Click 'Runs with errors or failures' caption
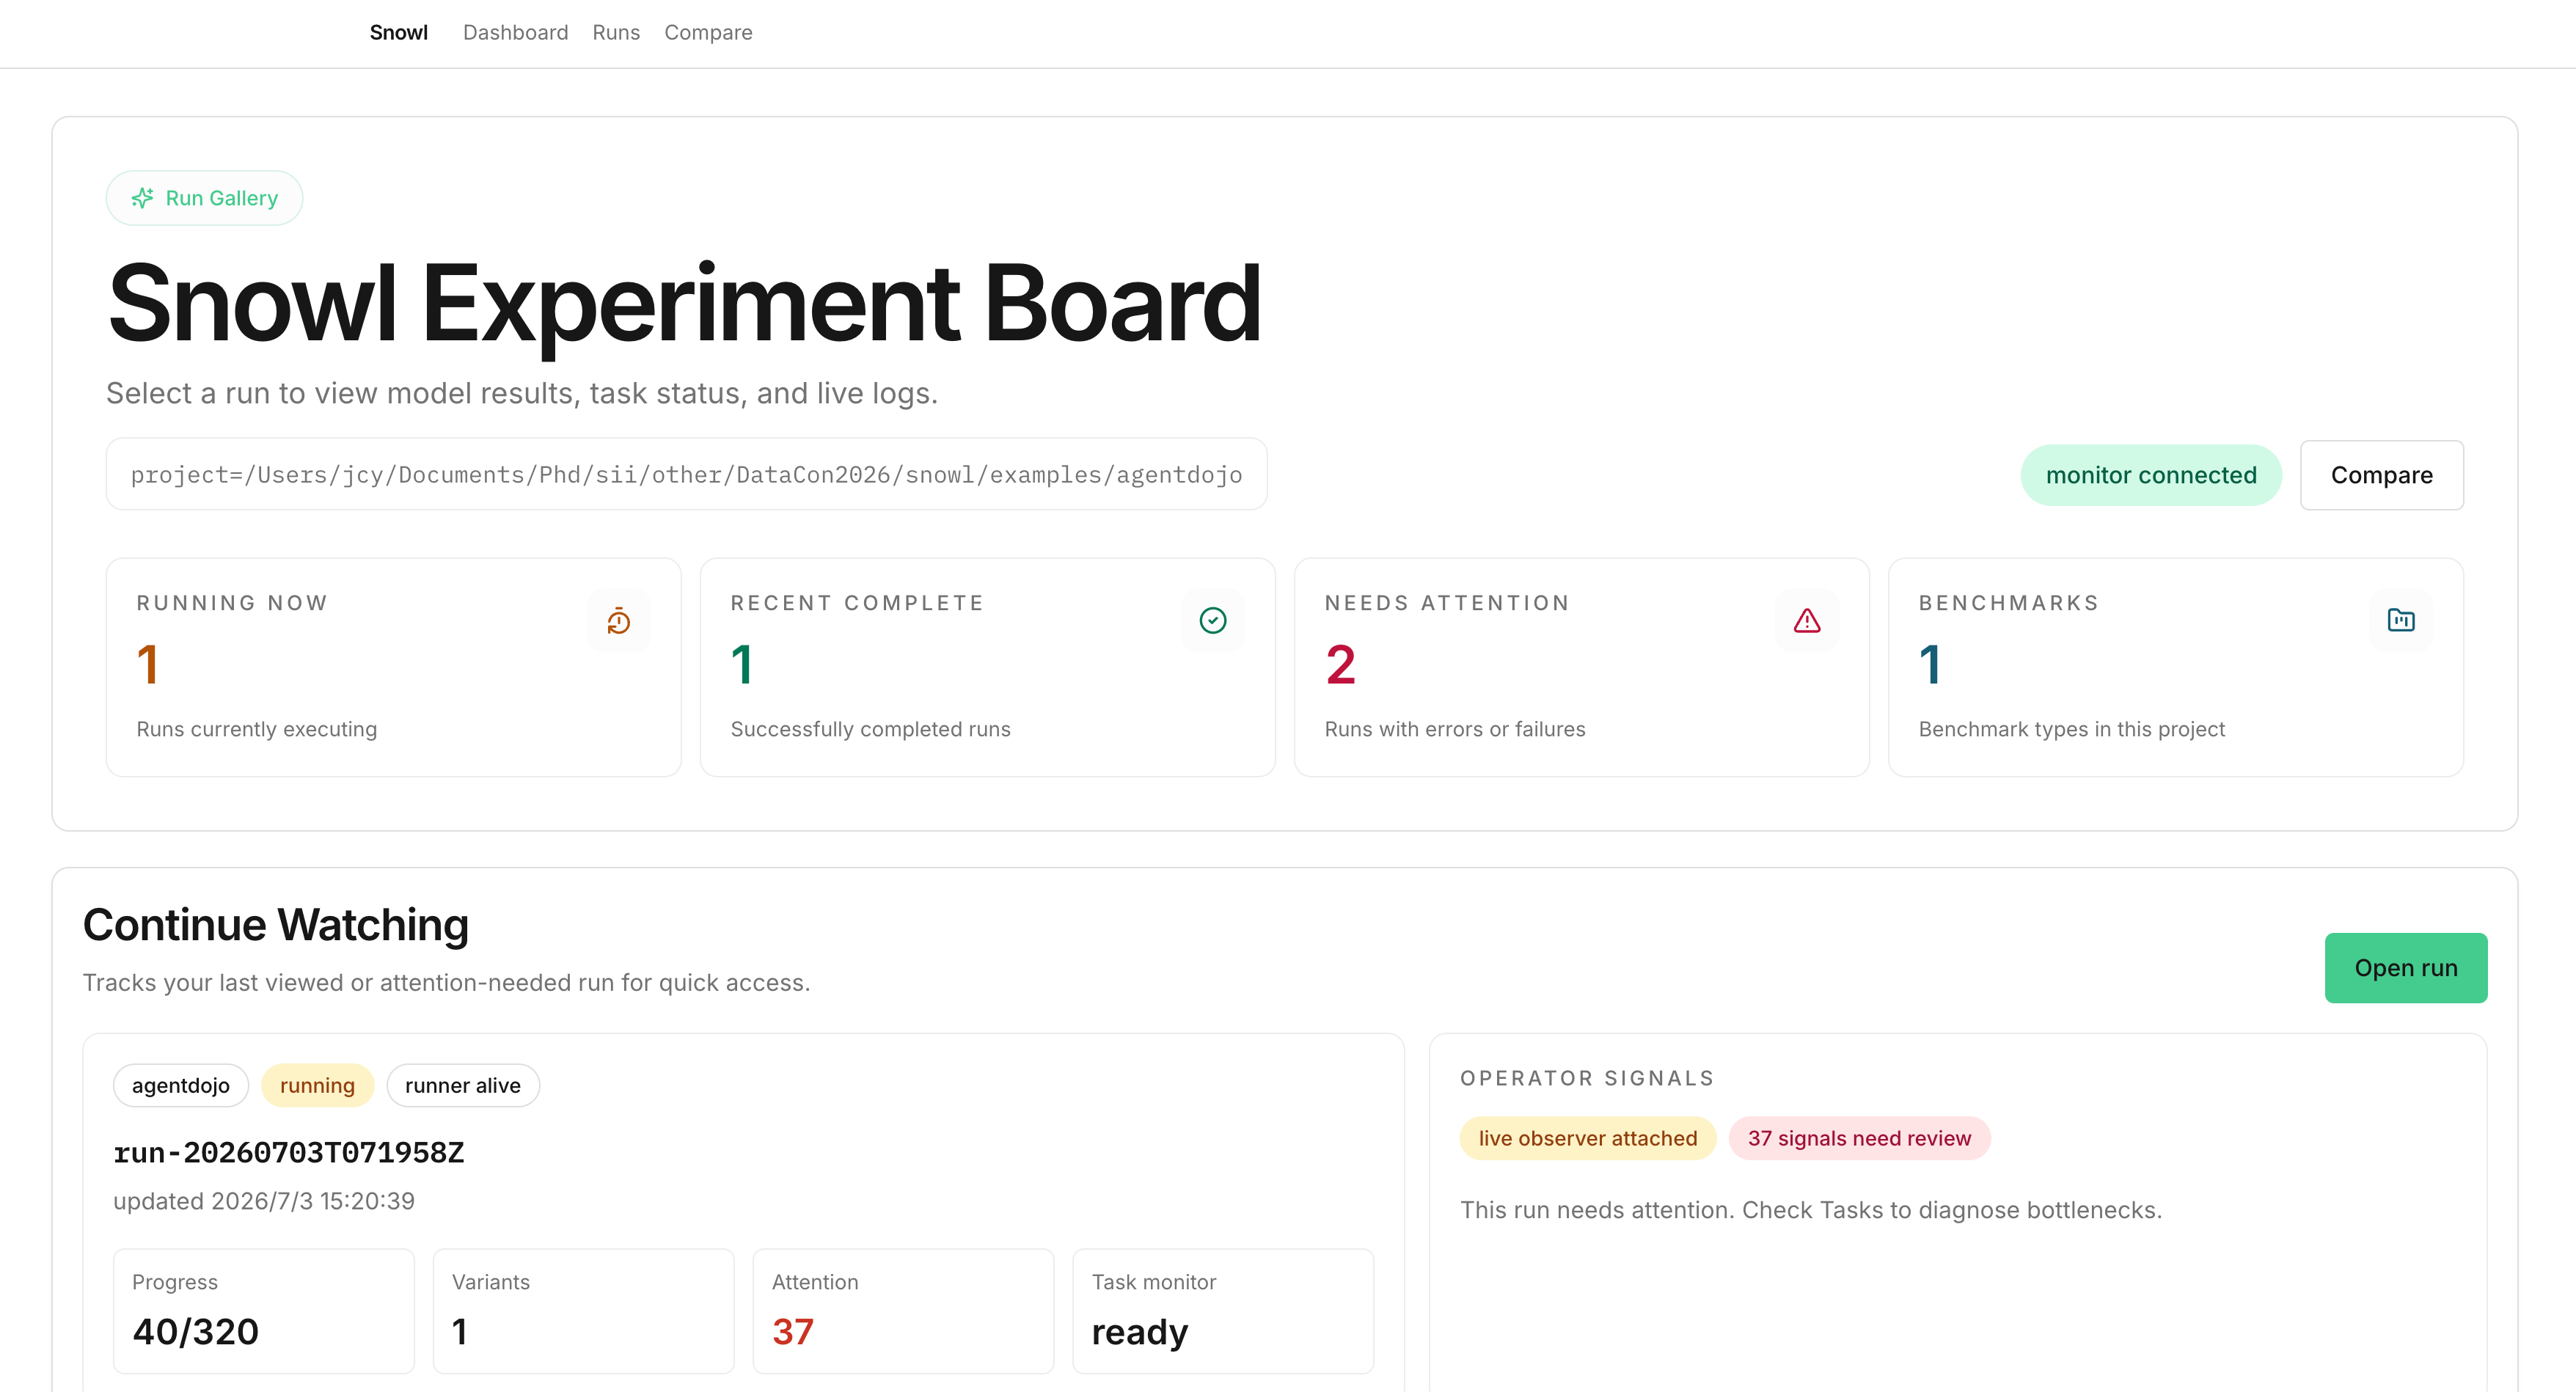 tap(1455, 730)
